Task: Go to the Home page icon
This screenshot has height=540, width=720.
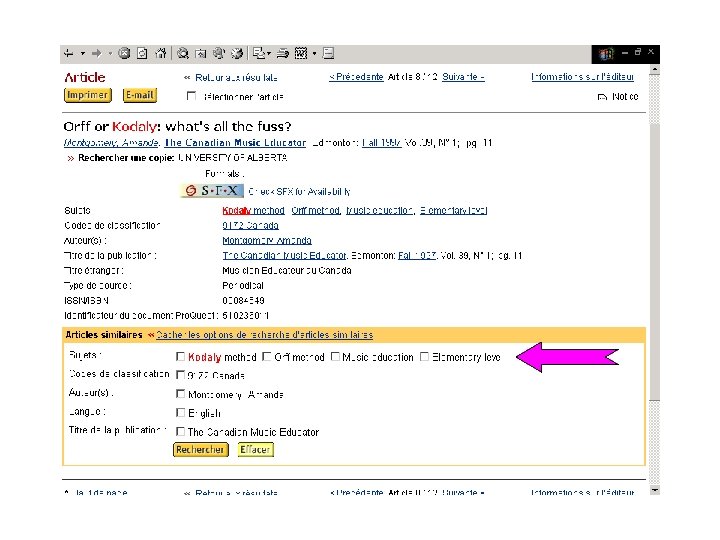Action: click(160, 53)
